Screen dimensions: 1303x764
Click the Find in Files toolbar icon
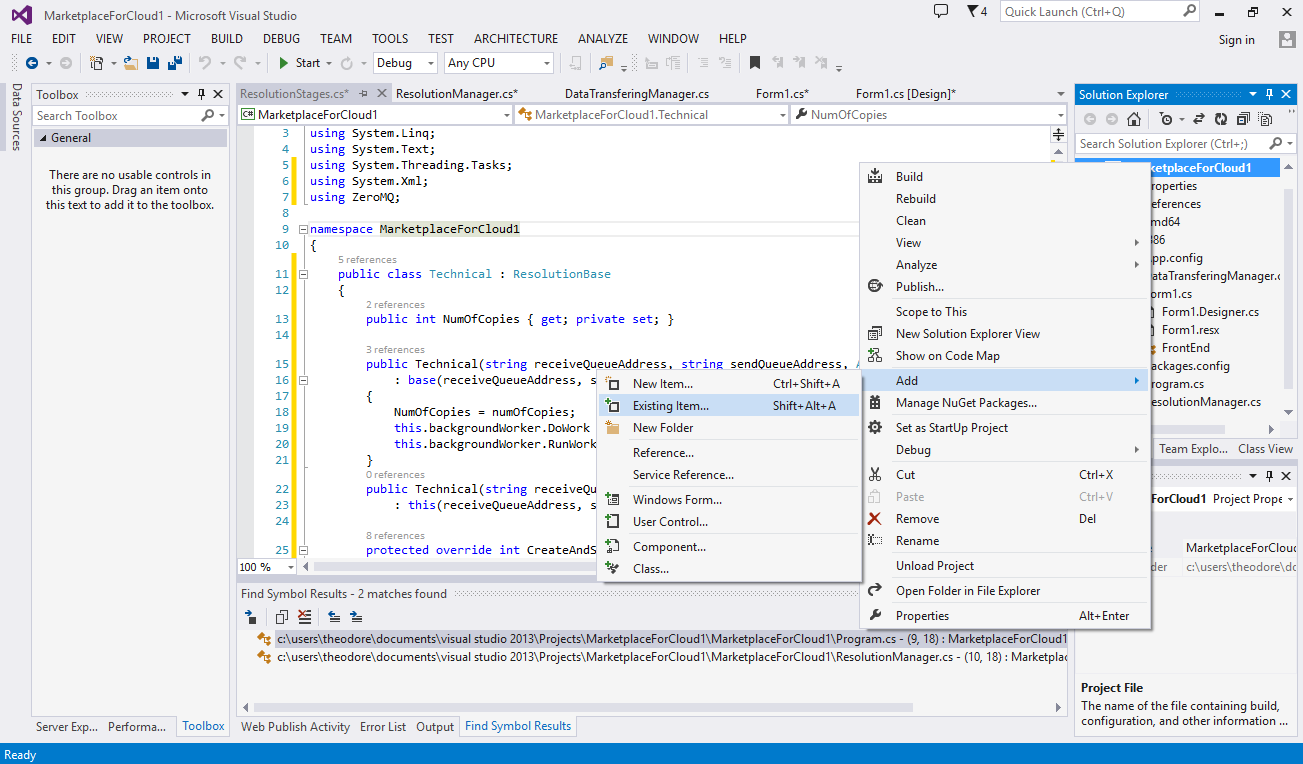coord(606,63)
